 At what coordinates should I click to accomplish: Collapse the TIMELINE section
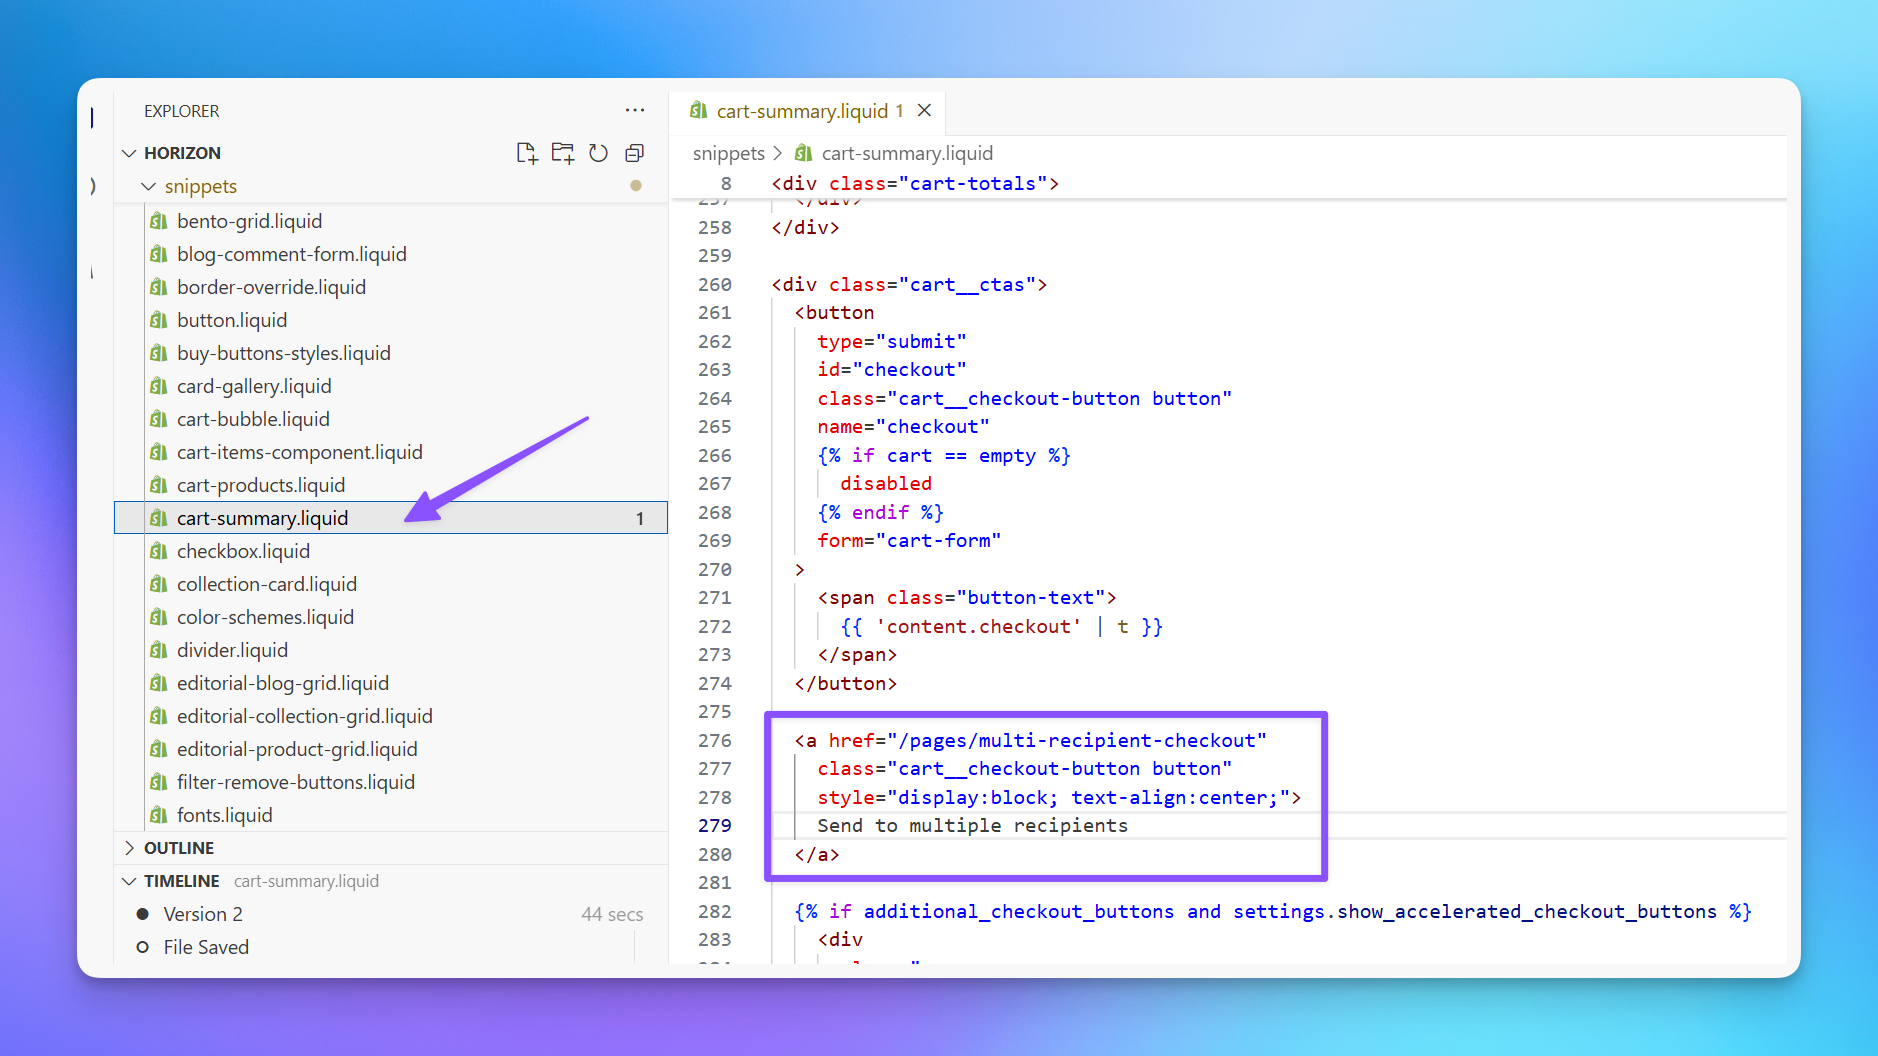(129, 881)
